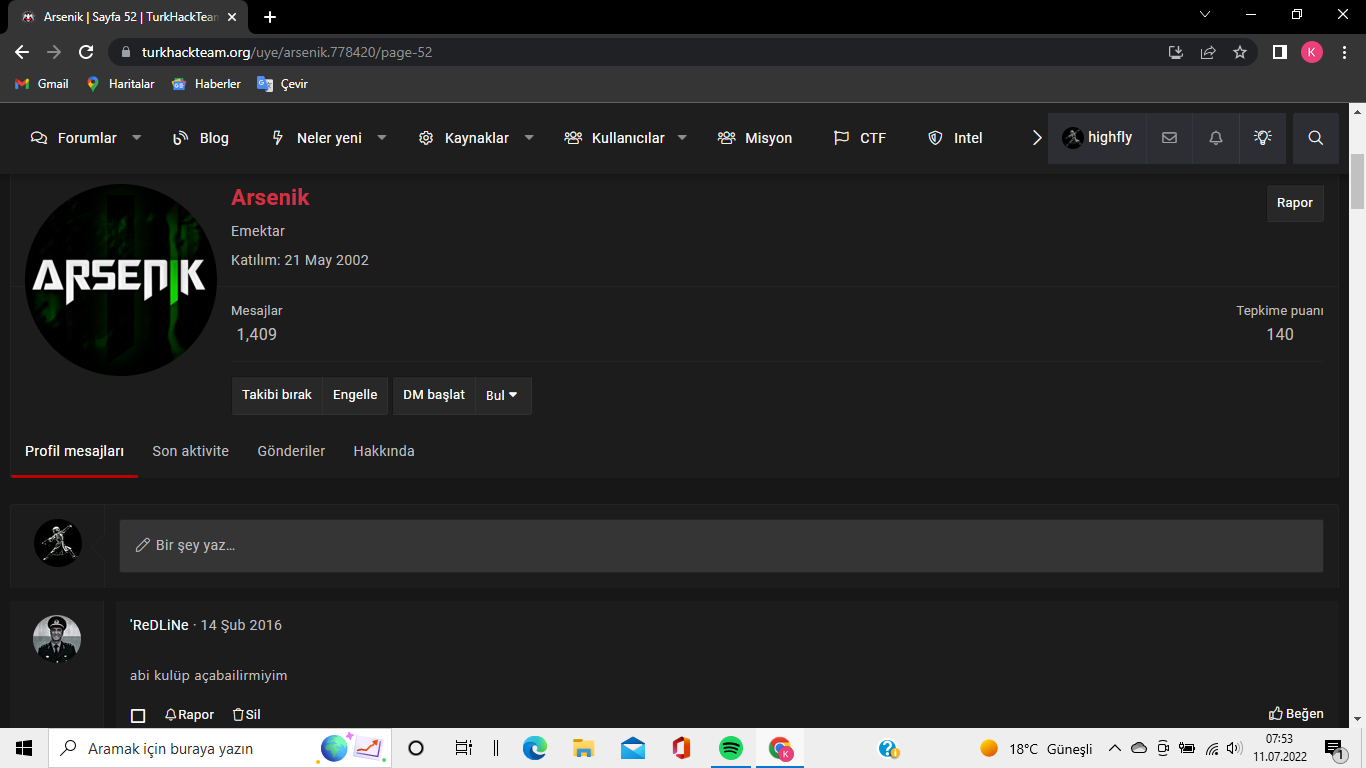Click Sil under 'ReDLiNe's message
This screenshot has width=1366, height=768.
point(246,715)
